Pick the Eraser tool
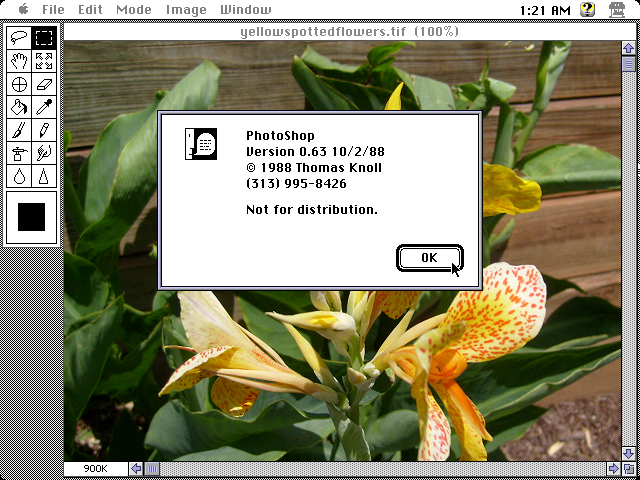Screen dimensions: 640x480 coord(44,84)
